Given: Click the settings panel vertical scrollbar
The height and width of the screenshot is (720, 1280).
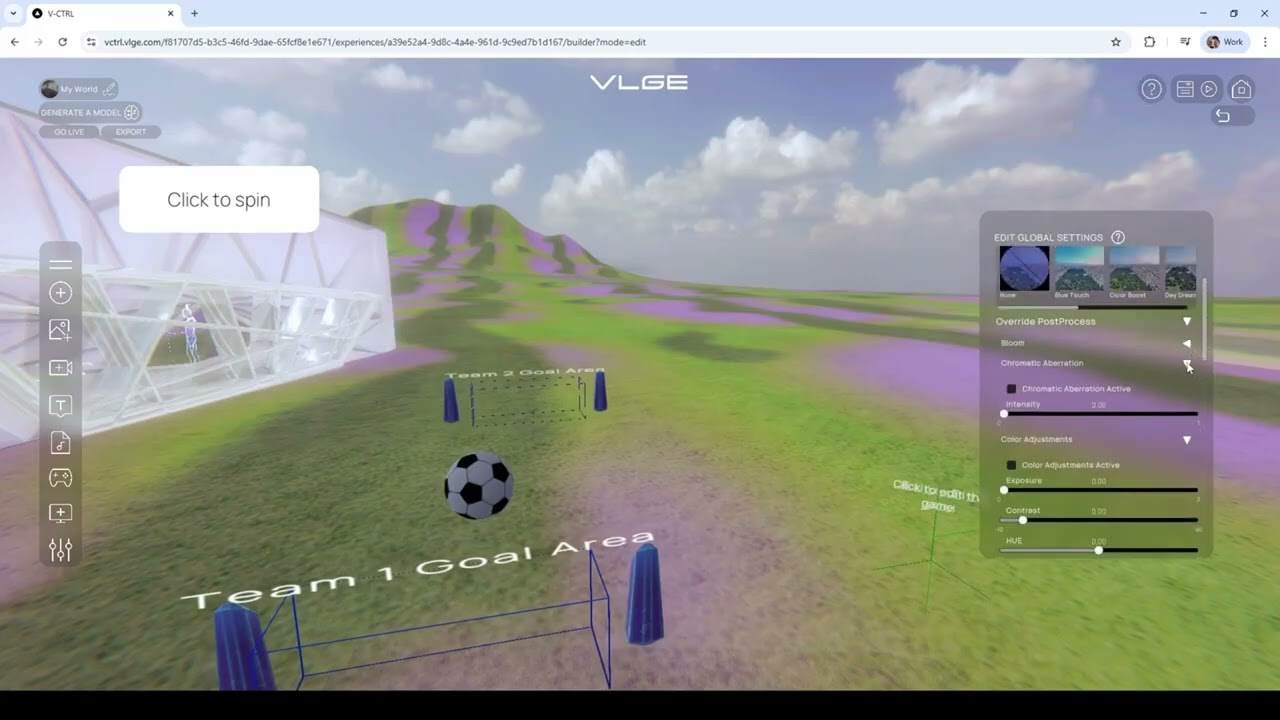Looking at the screenshot, I should click(x=1205, y=320).
